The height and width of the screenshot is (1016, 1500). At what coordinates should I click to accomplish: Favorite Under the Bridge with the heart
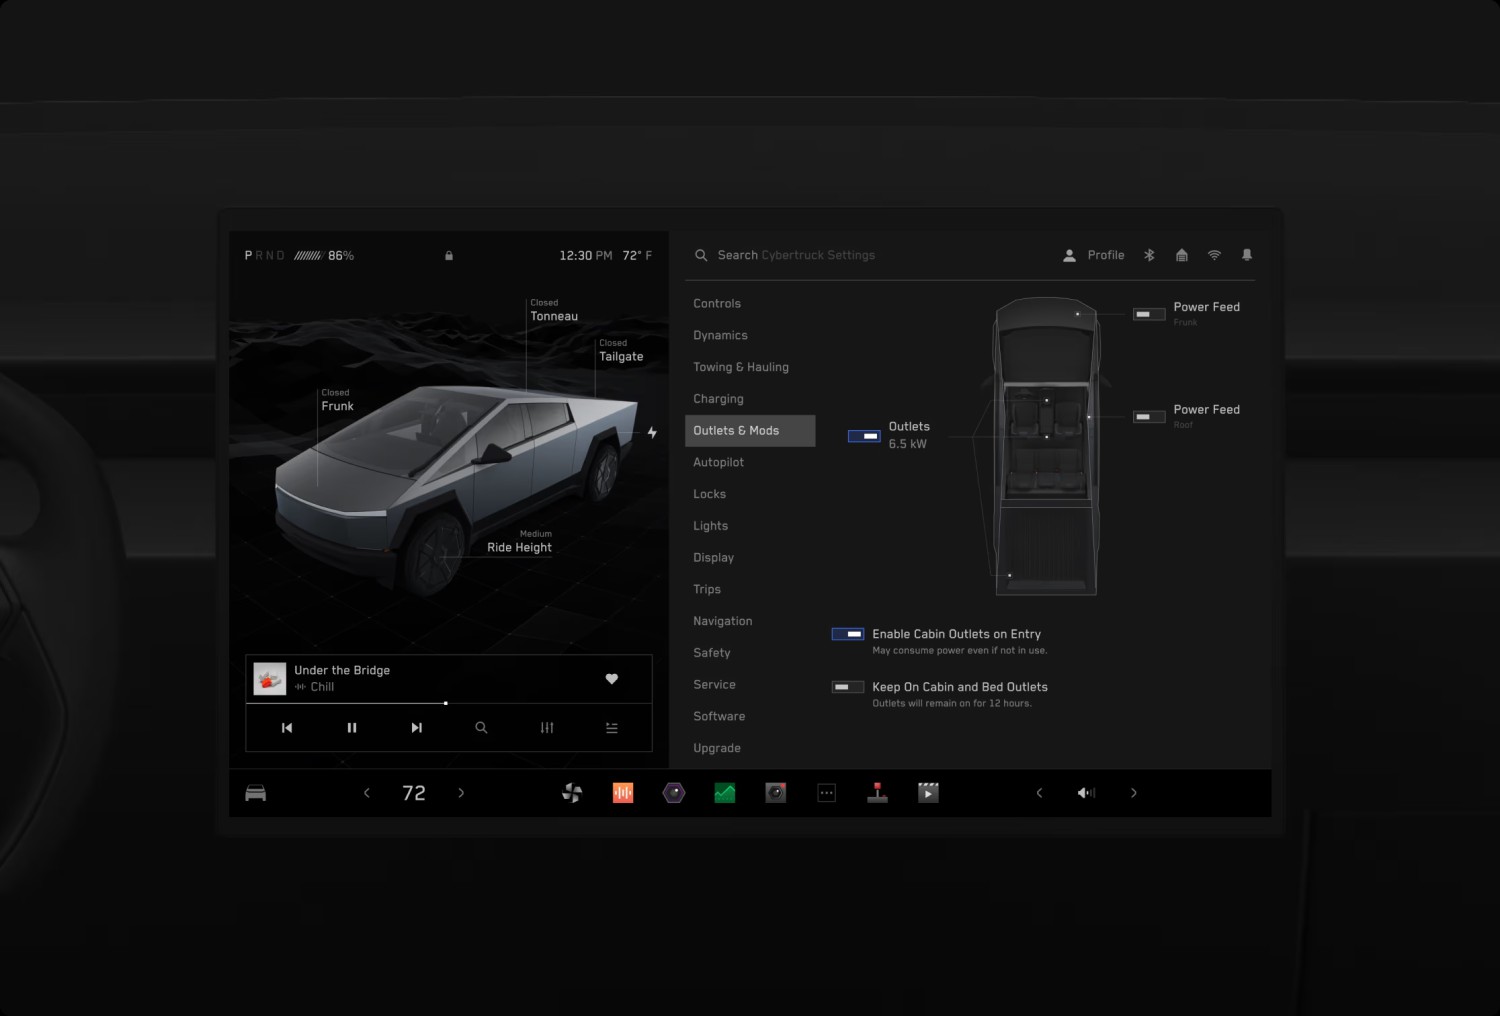click(612, 679)
